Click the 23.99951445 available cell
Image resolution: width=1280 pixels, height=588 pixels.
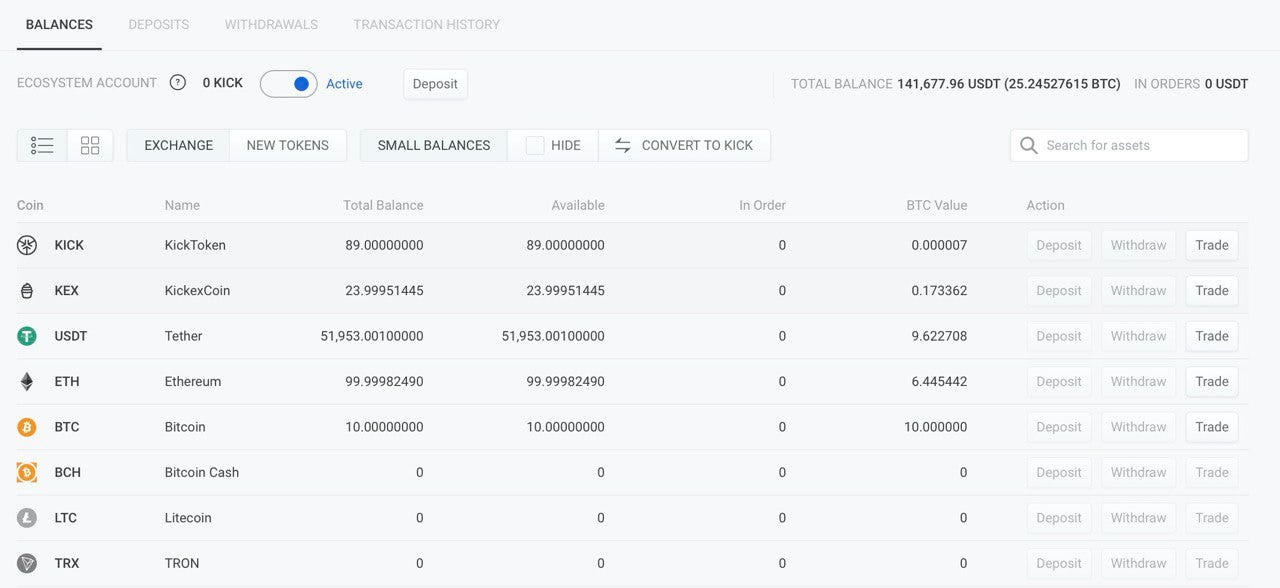(x=565, y=291)
